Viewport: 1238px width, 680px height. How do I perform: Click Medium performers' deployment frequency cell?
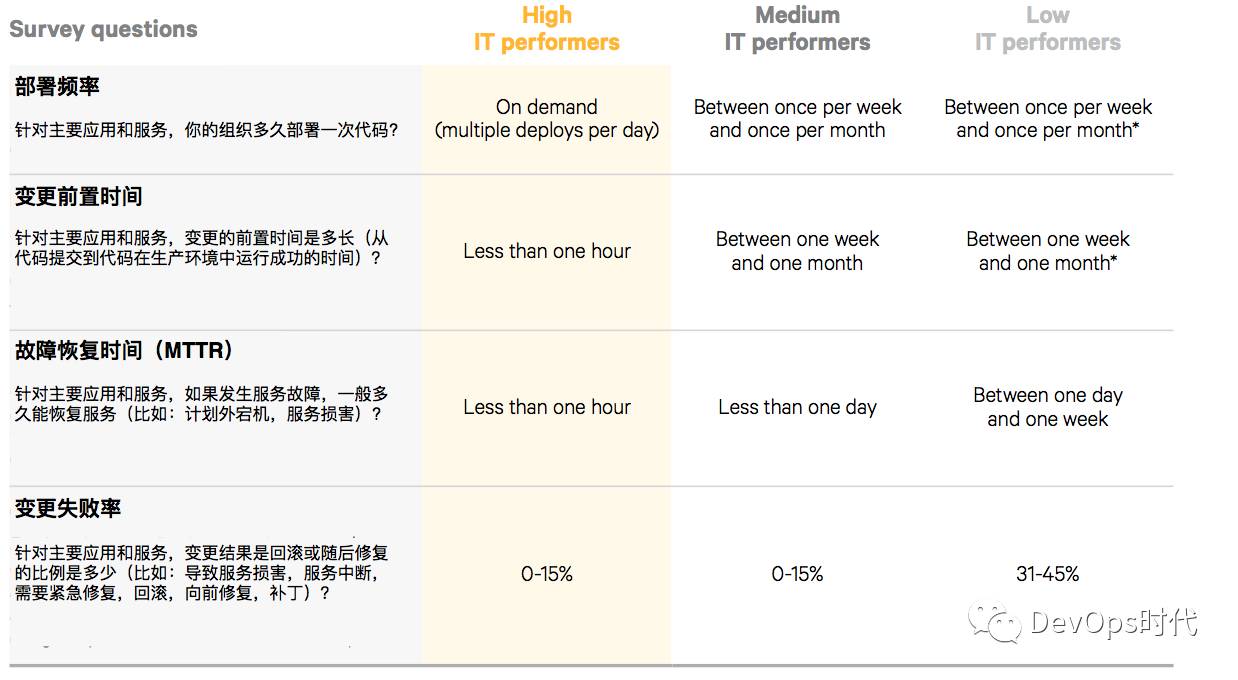[x=797, y=119]
